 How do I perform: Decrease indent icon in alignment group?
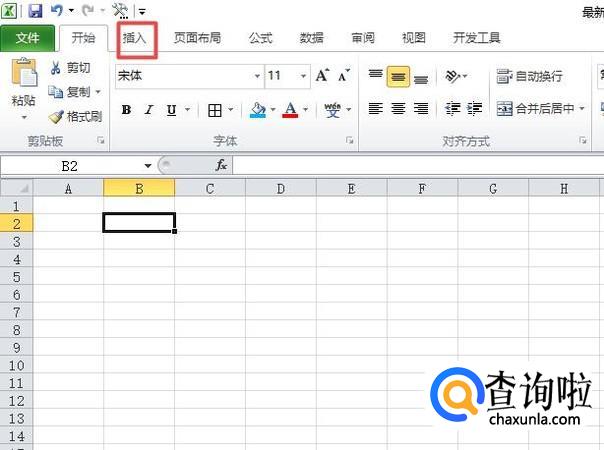point(453,109)
